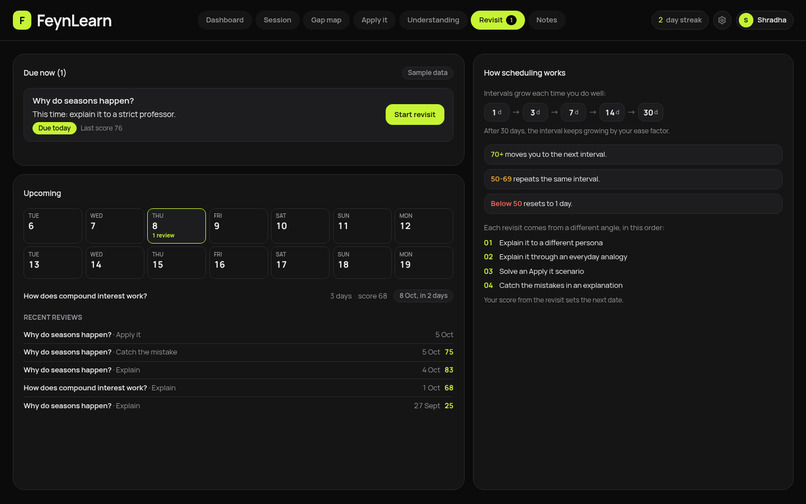Image resolution: width=806 pixels, height=504 pixels.
Task: Open settings via the gear icon
Action: 722,20
